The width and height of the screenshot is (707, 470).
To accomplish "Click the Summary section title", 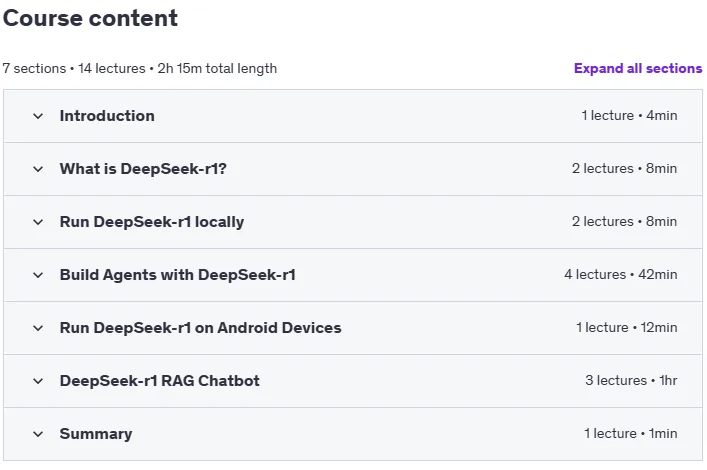I will pyautogui.click(x=96, y=434).
